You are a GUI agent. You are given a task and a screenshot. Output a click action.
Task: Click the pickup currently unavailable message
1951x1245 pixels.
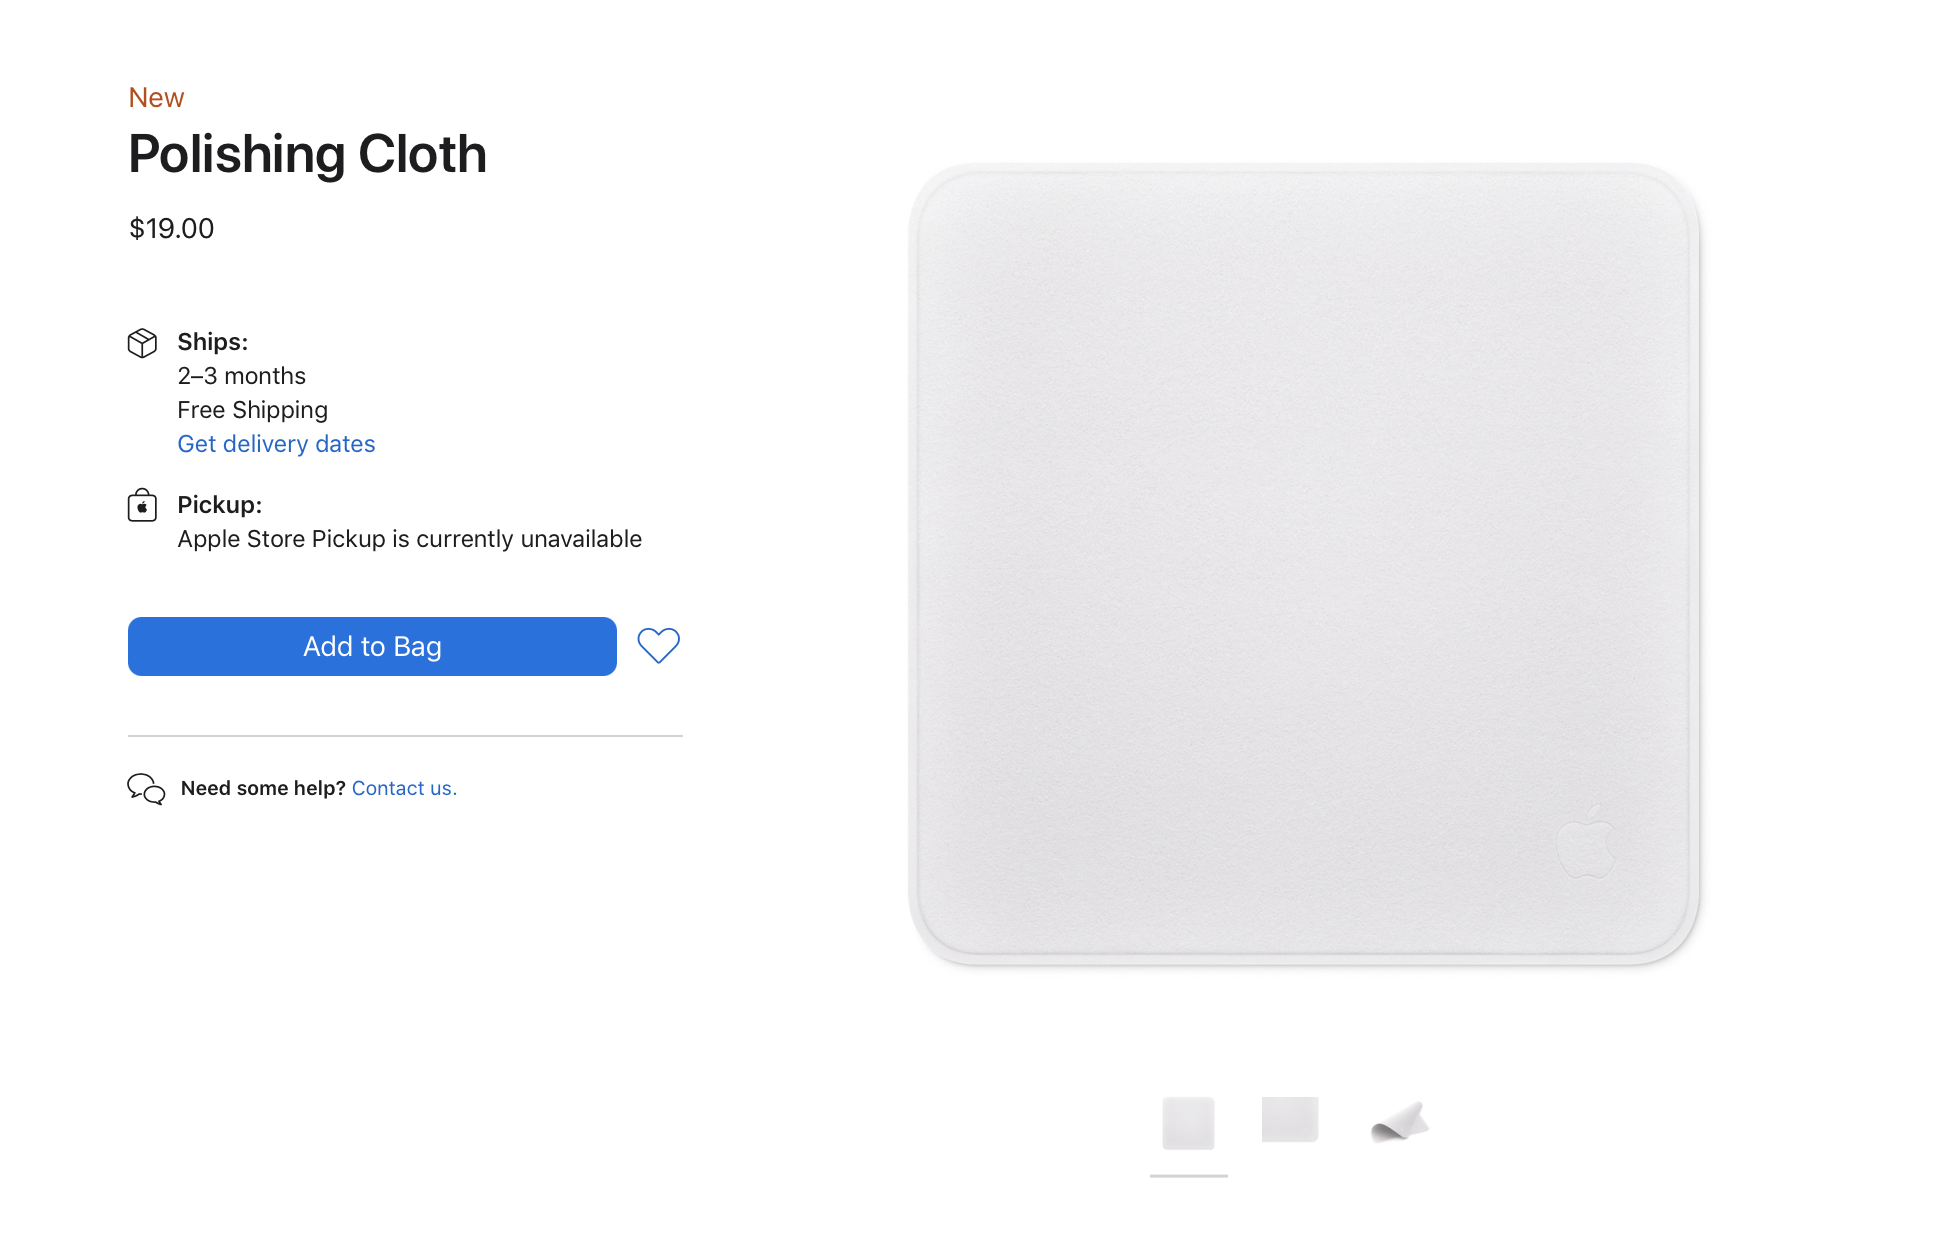point(409,539)
